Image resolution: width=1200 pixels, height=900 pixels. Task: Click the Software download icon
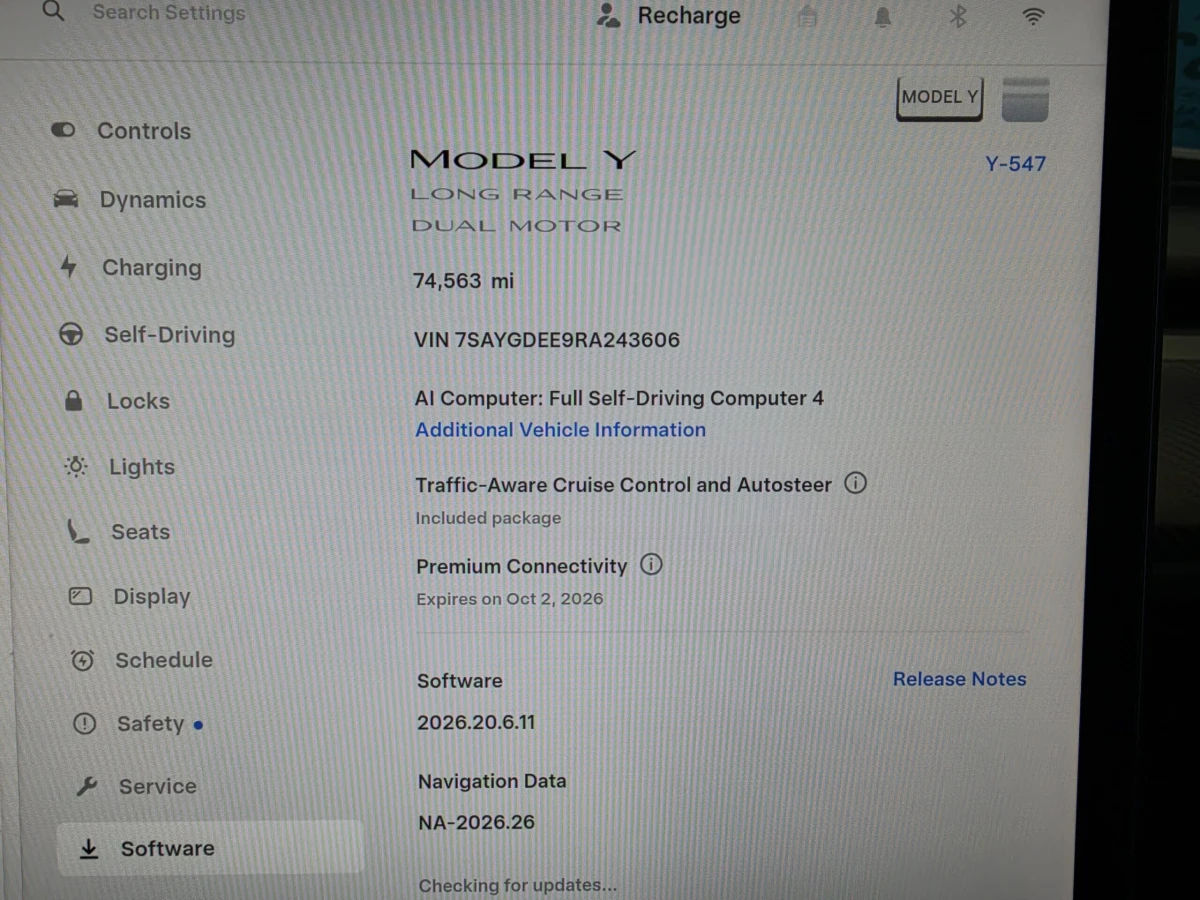tap(89, 848)
